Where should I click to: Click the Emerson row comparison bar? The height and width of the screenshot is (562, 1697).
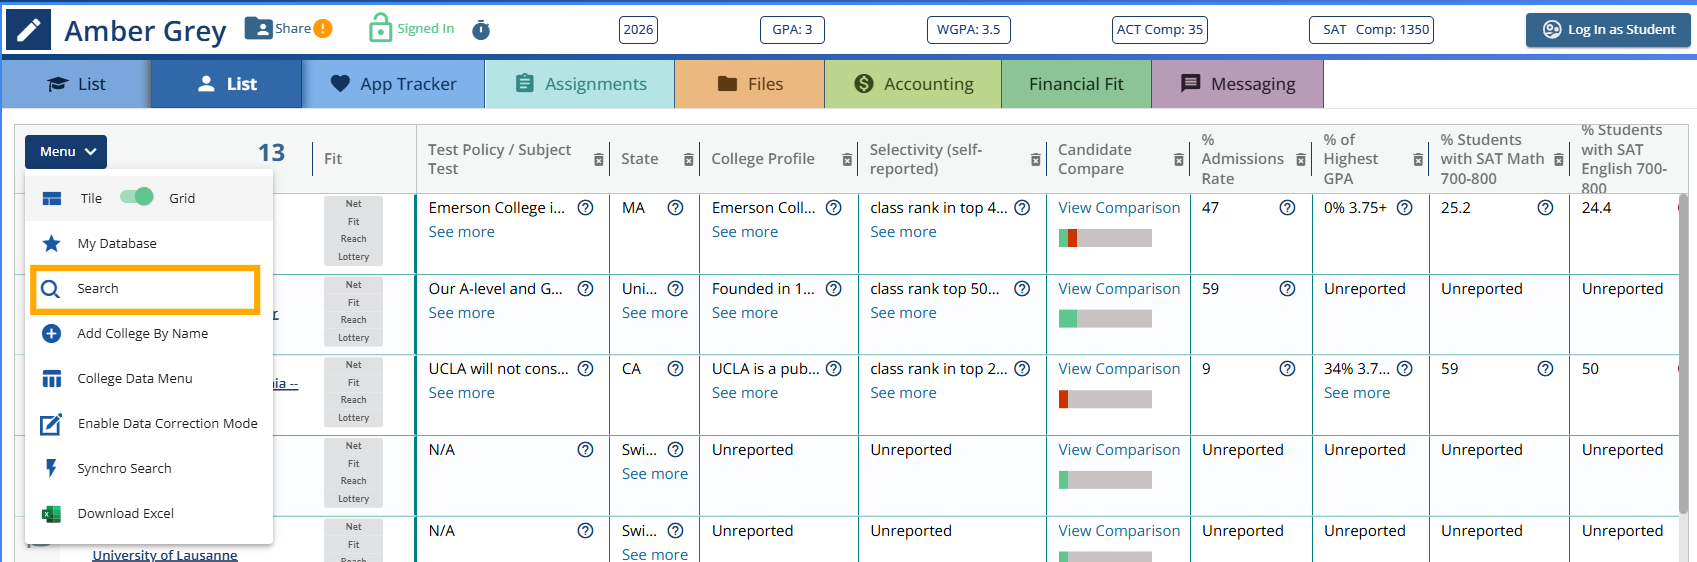pyautogui.click(x=1105, y=238)
